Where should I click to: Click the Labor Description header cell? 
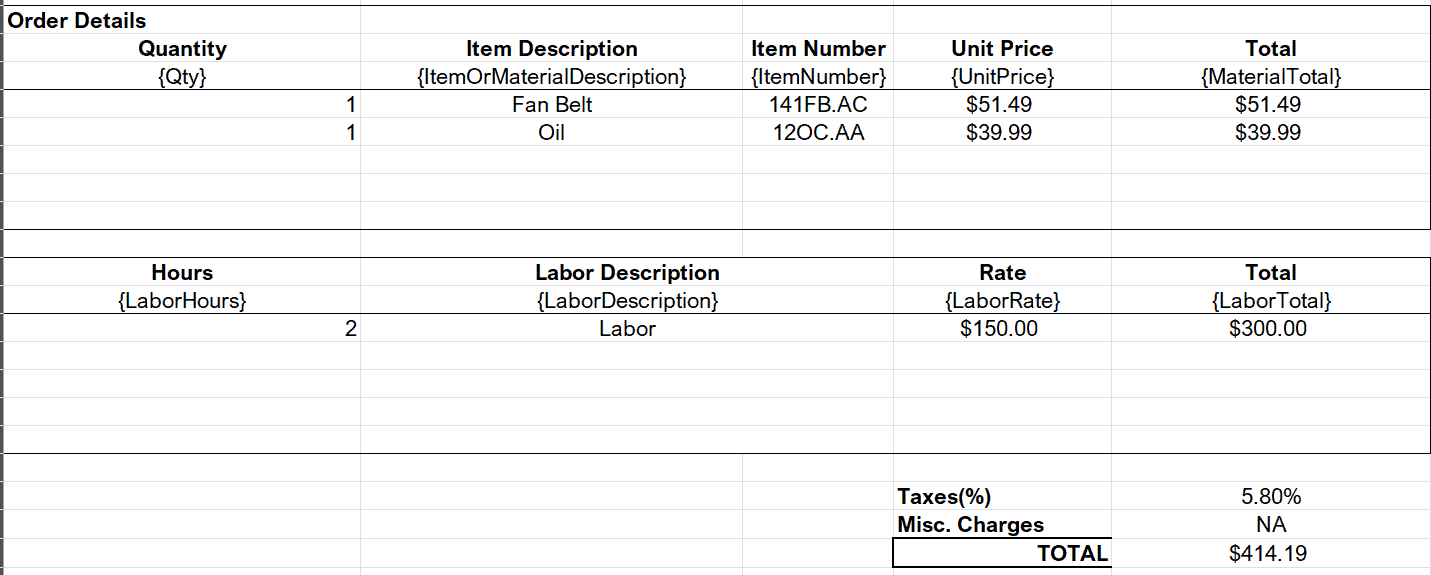pyautogui.click(x=627, y=272)
